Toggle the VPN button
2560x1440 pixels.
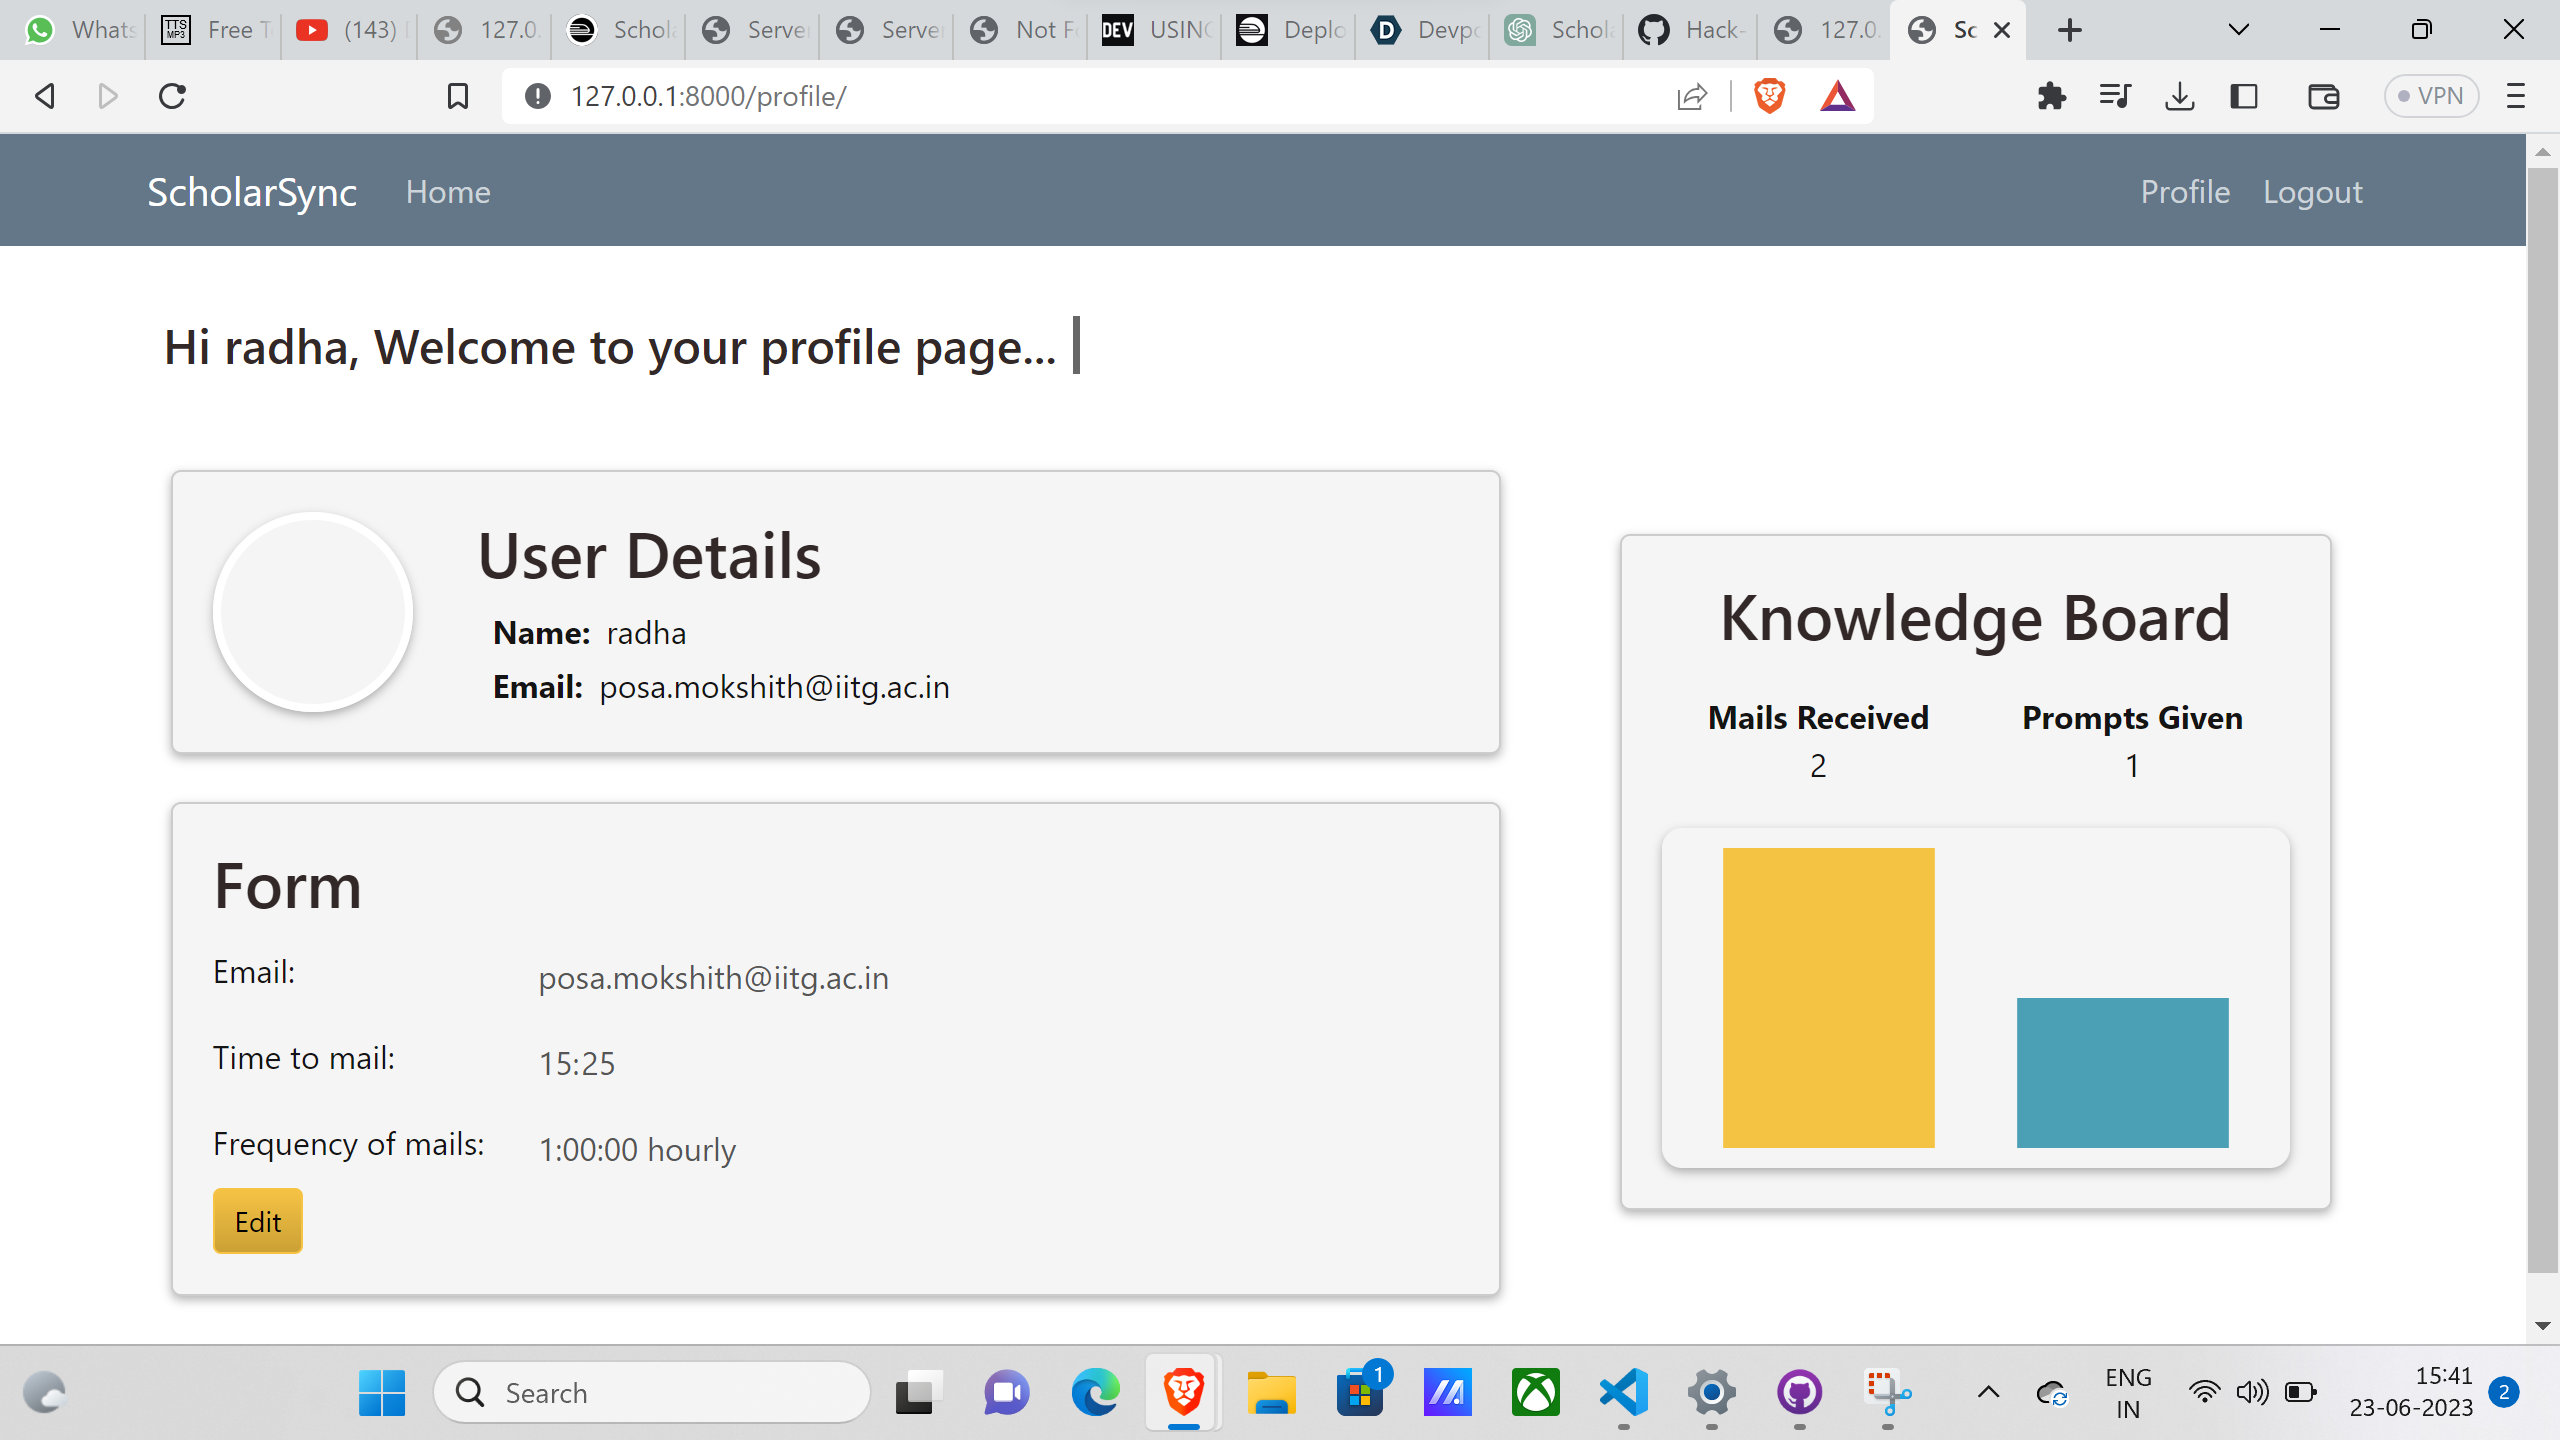coord(2430,96)
